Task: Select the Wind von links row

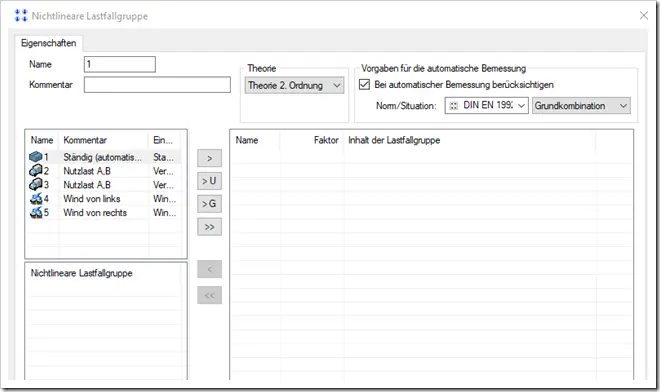Action: [x=104, y=199]
